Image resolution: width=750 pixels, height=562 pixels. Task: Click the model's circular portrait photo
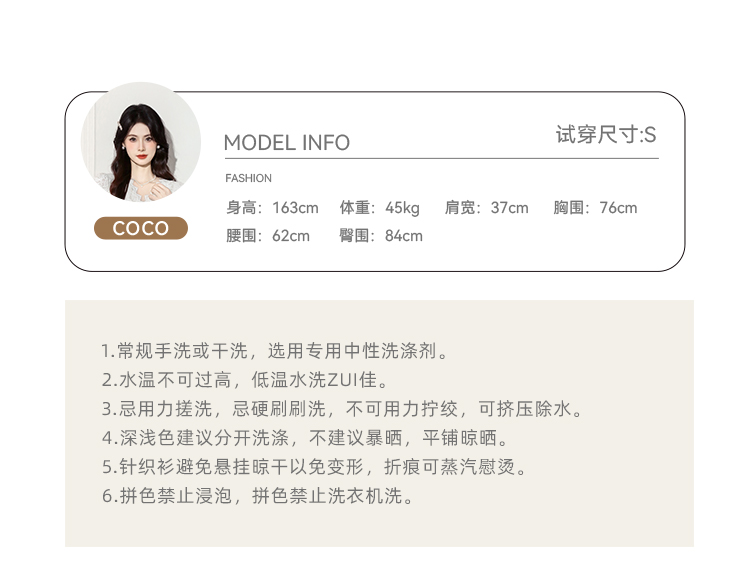point(141,142)
